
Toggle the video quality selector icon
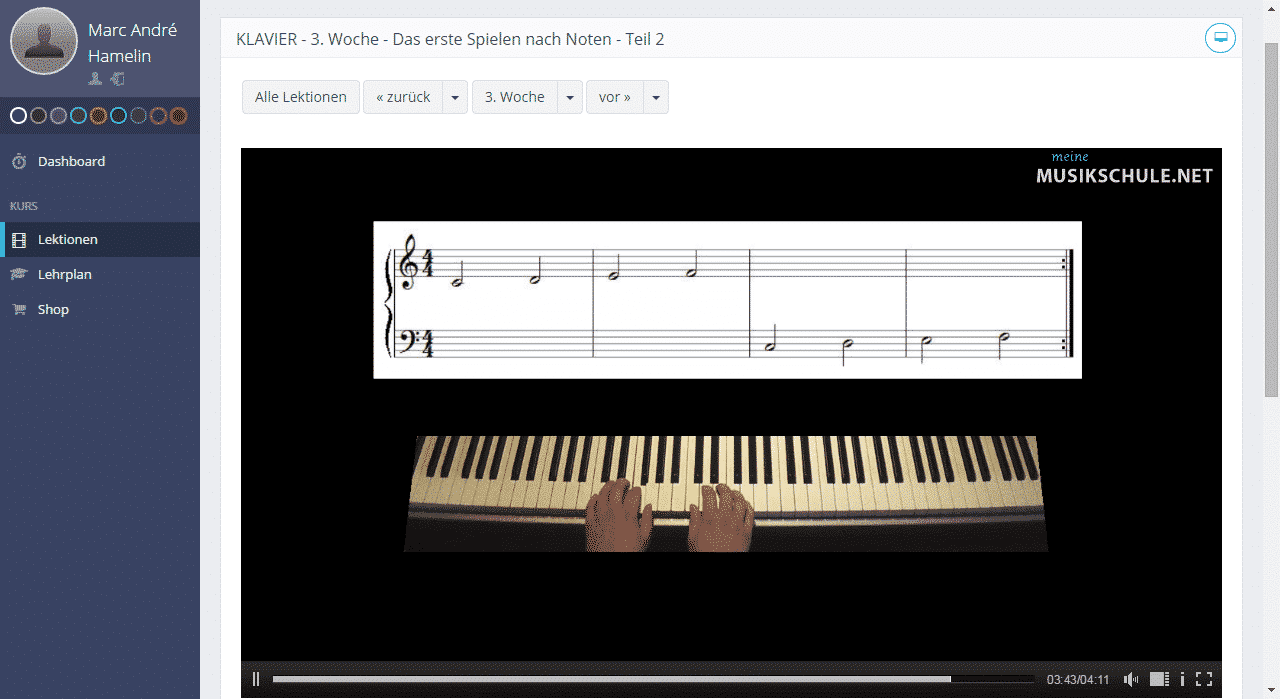click(1159, 679)
